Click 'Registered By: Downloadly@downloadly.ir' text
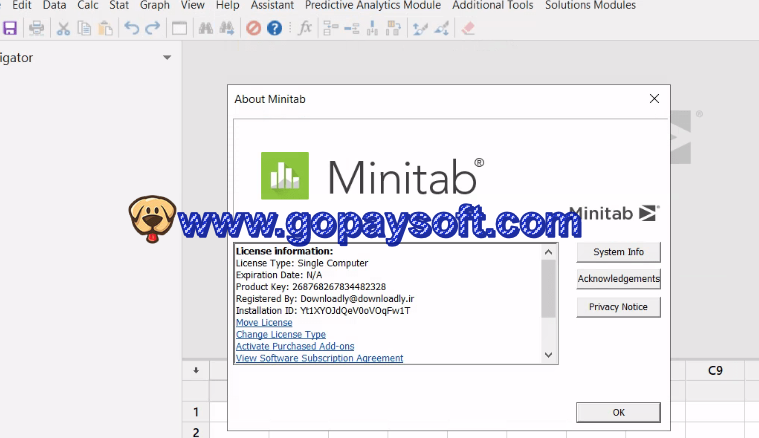This screenshot has height=438, width=759. point(325,299)
